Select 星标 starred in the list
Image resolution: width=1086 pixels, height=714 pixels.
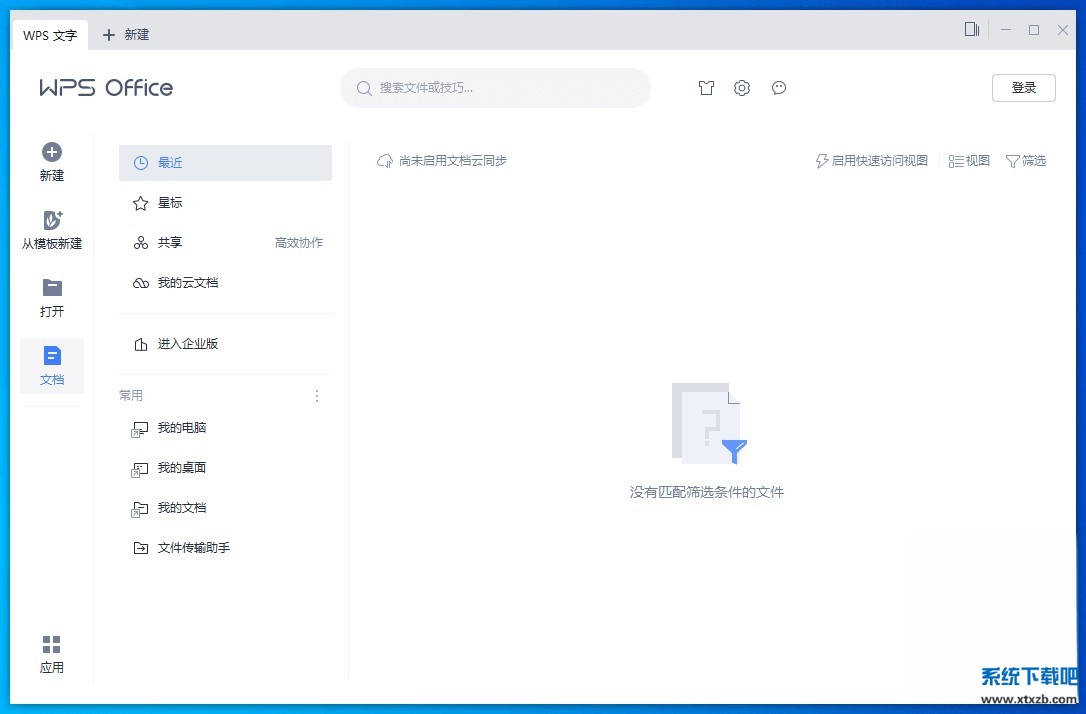[x=170, y=203]
